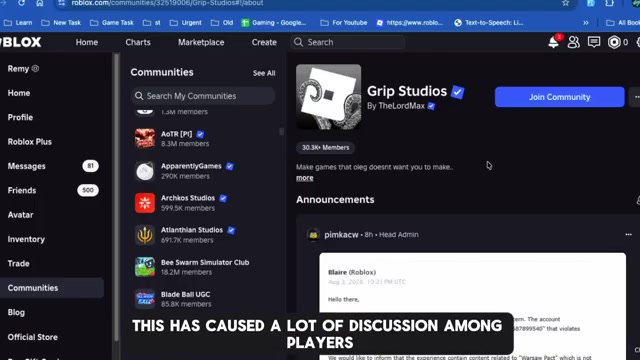Image resolution: width=640 pixels, height=360 pixels.
Task: Open the Create tab
Action: (264, 42)
